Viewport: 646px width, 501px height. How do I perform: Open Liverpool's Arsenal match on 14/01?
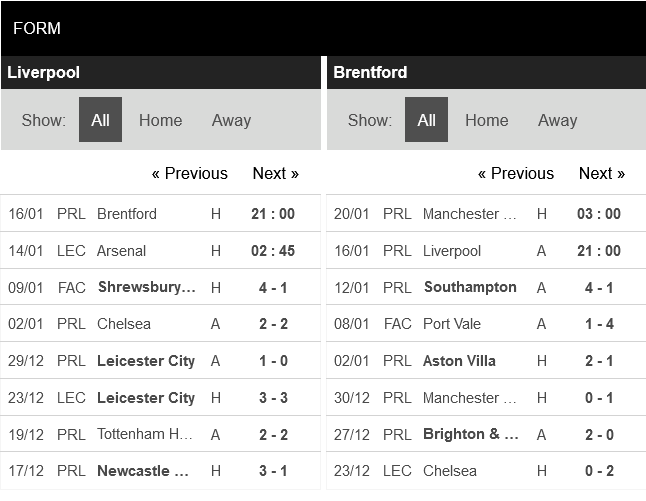(x=121, y=251)
